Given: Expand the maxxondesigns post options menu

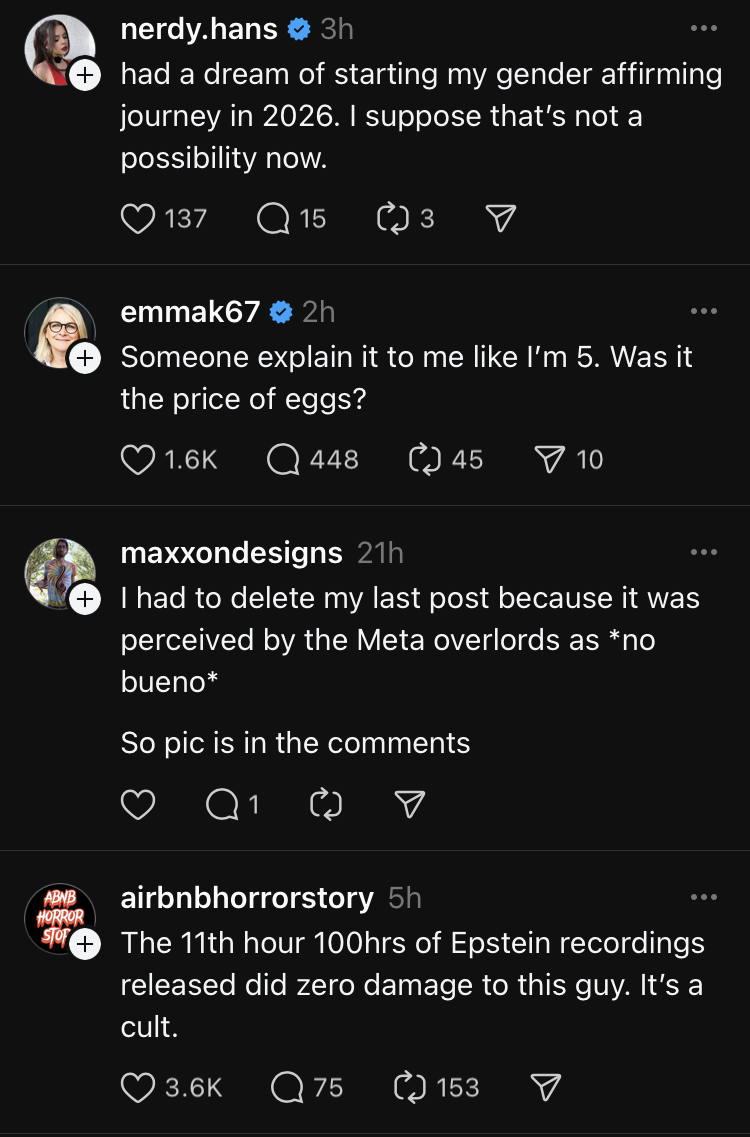Looking at the screenshot, I should point(704,552).
